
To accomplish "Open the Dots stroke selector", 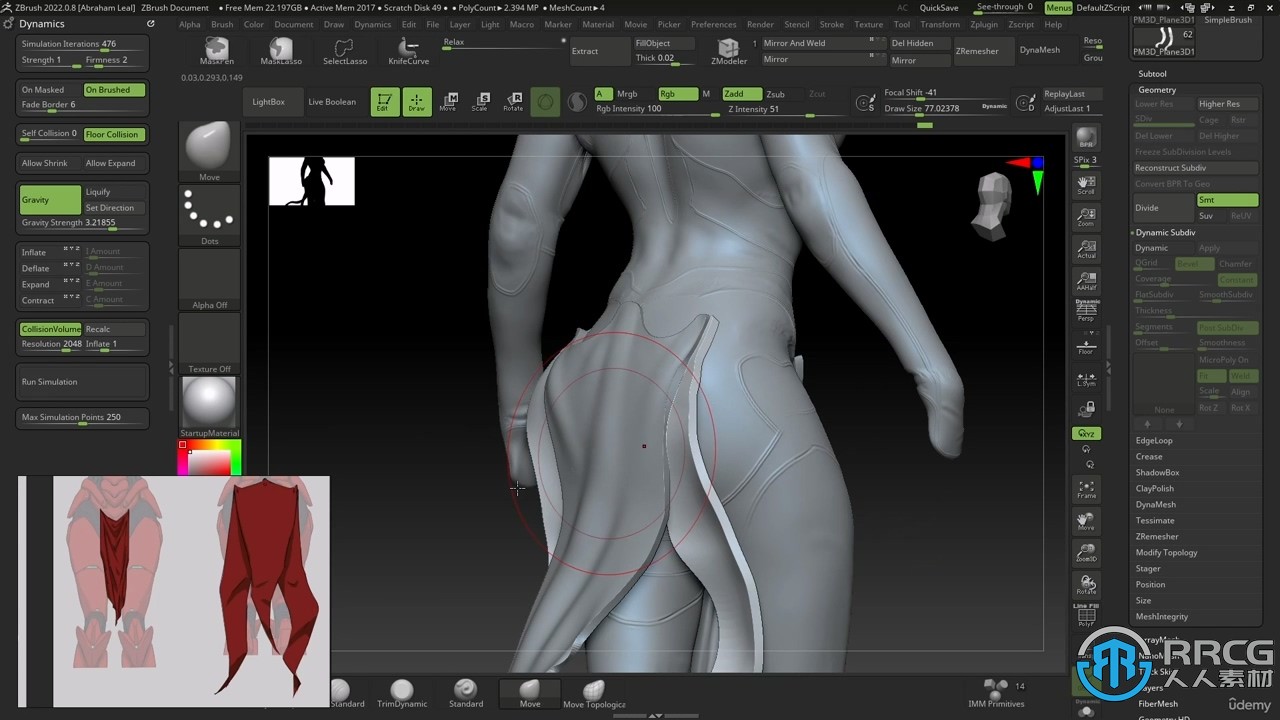I will click(209, 214).
